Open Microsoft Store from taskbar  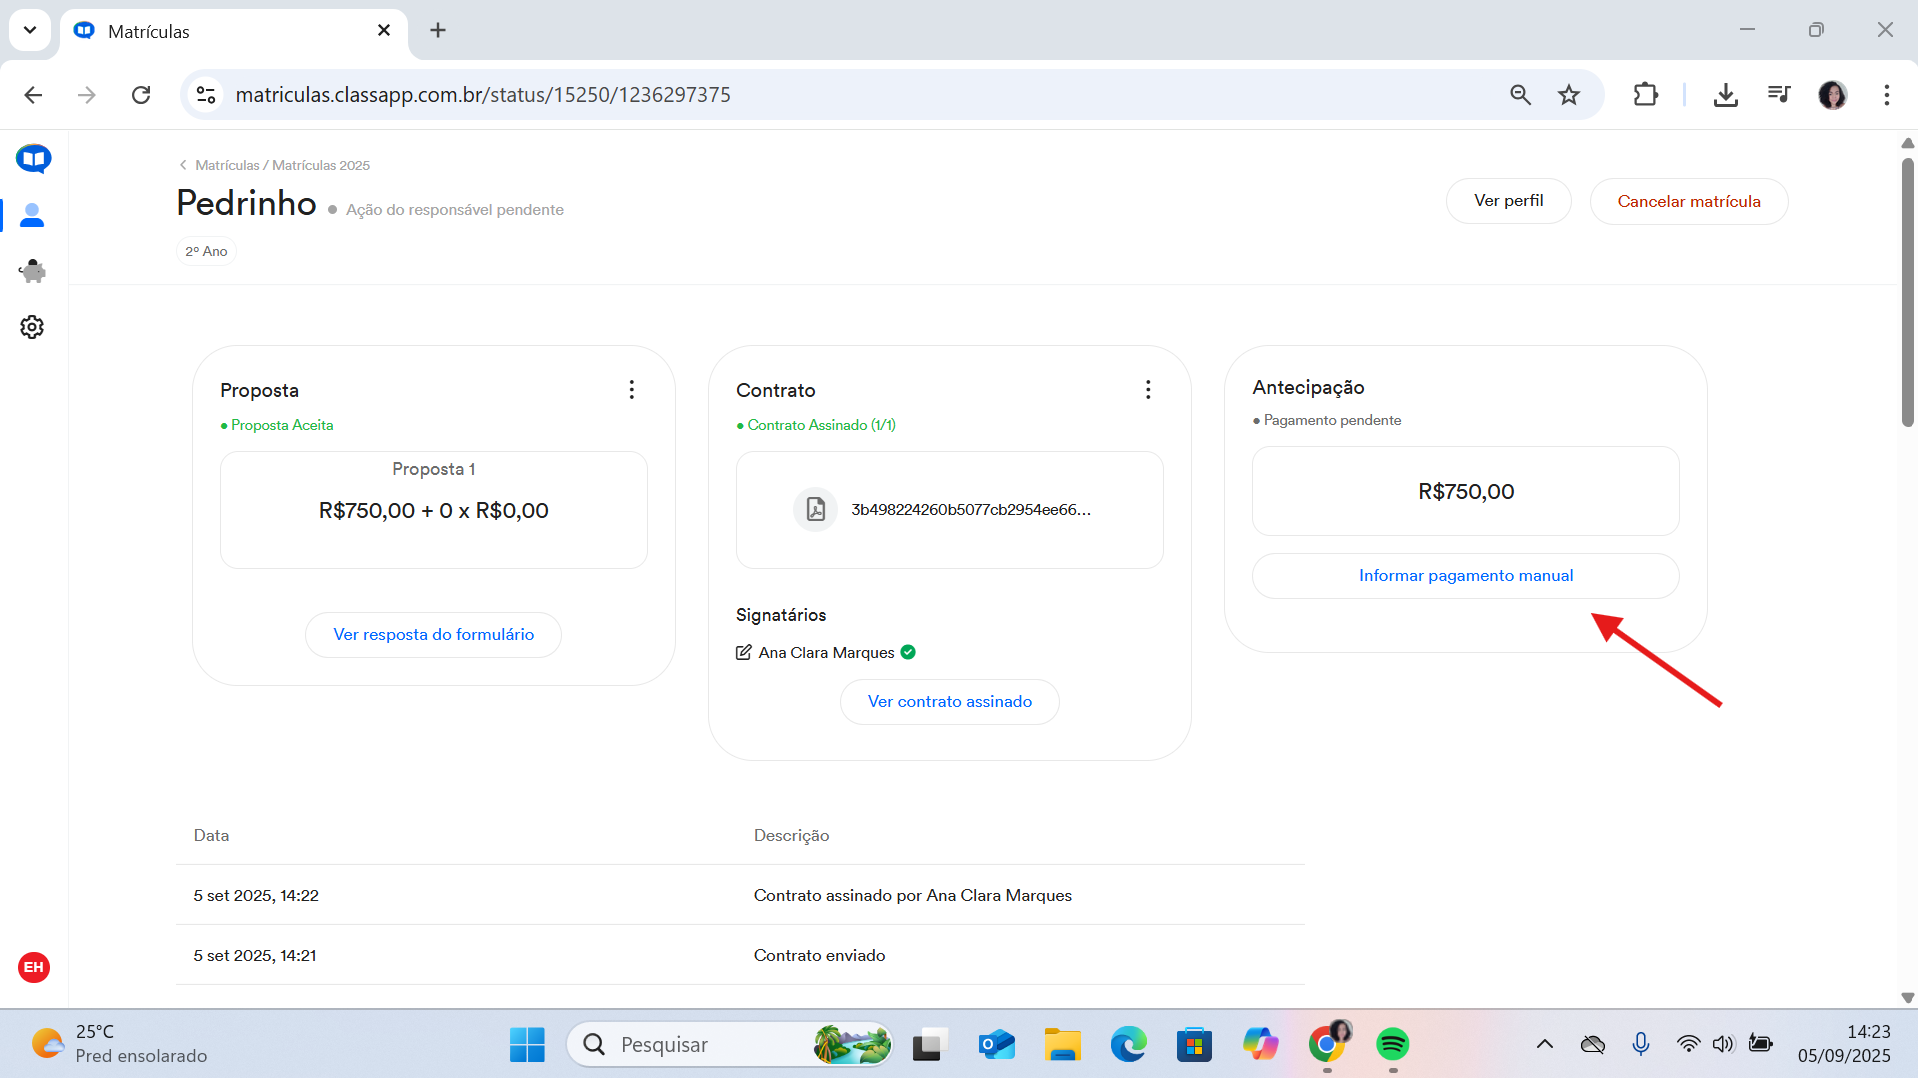tap(1194, 1045)
